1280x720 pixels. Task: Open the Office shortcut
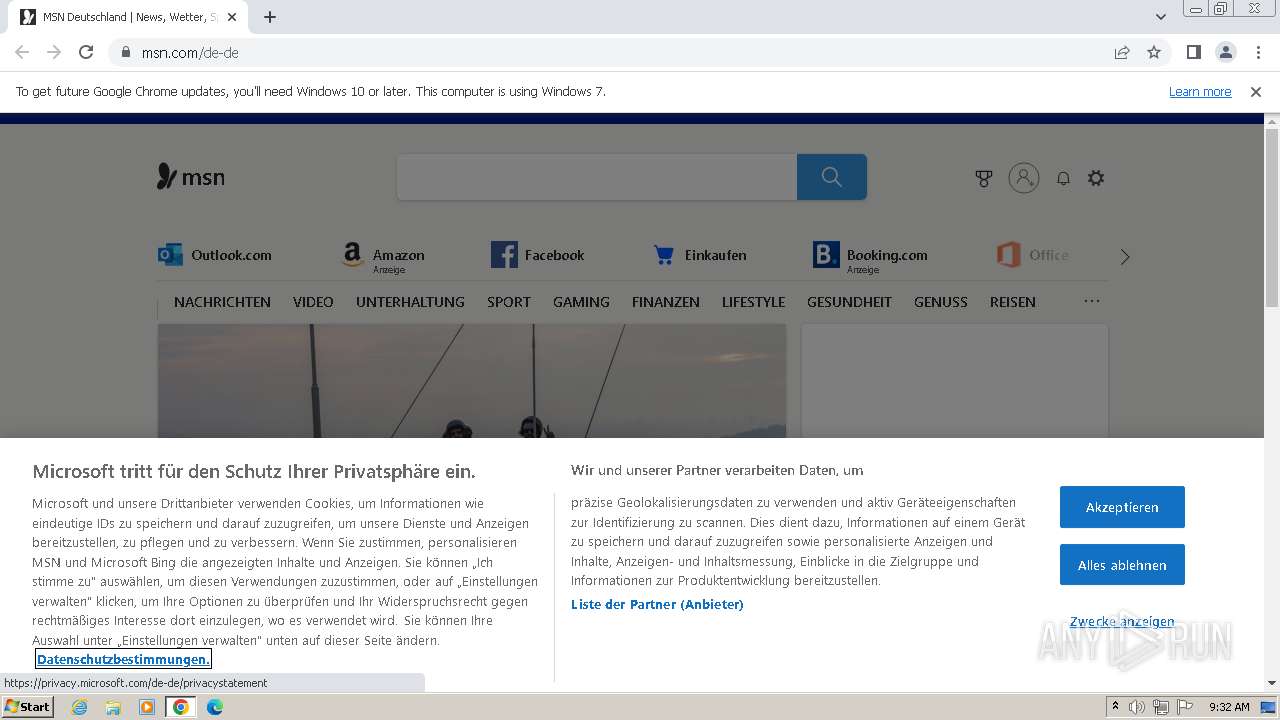pyautogui.click(x=1033, y=255)
